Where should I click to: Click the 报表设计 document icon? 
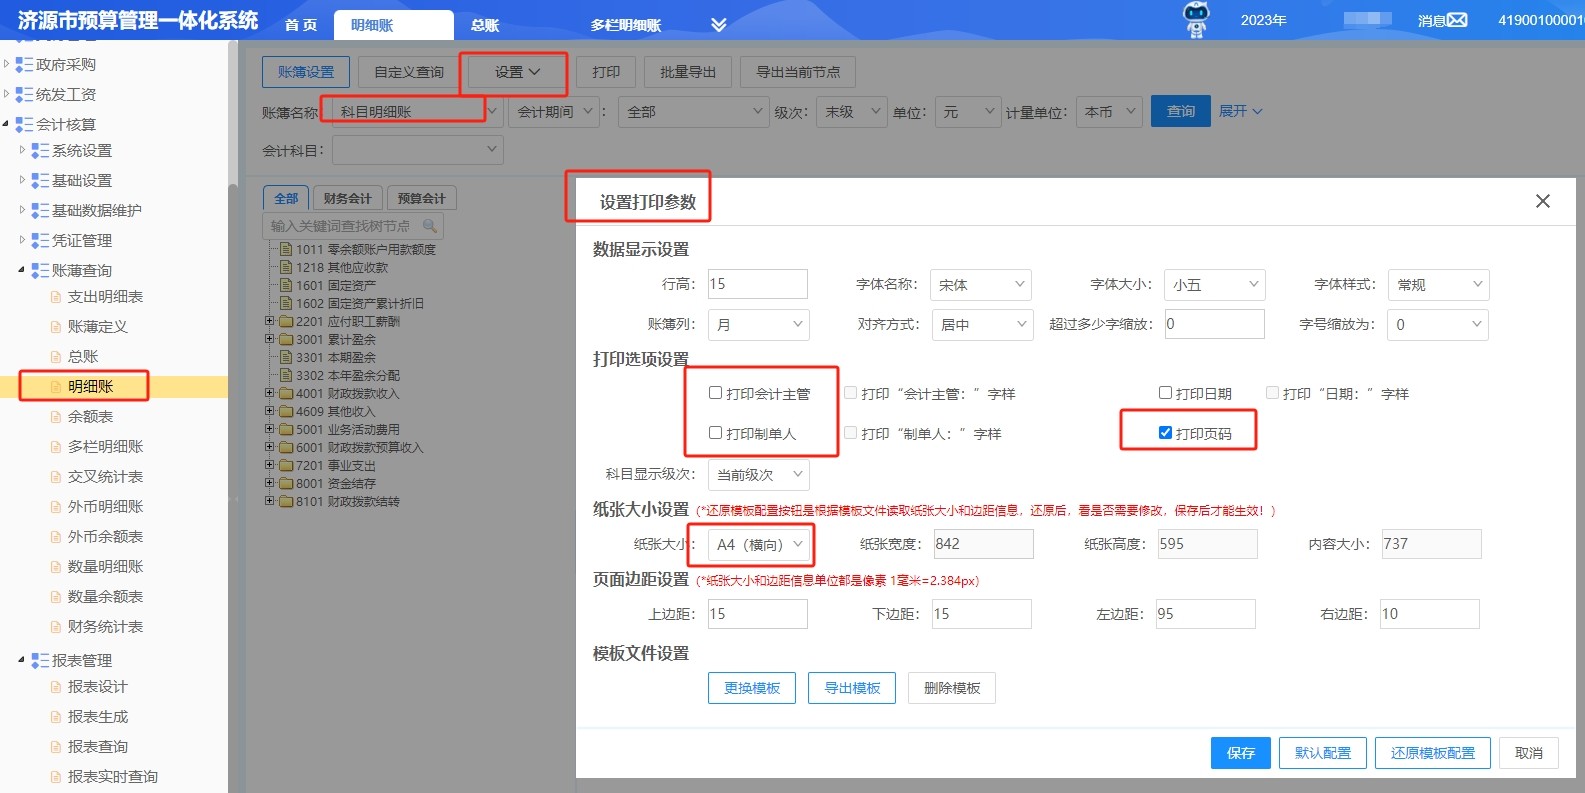tap(56, 687)
